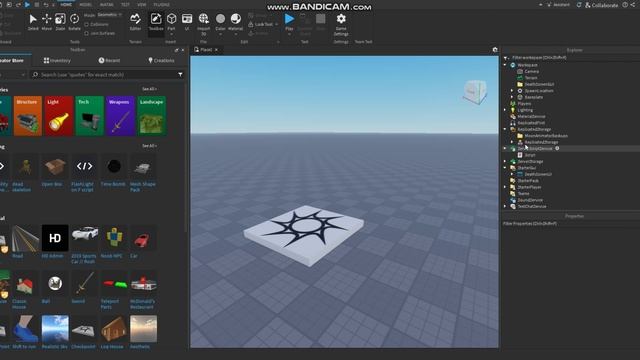Activate the Move tool
The height and width of the screenshot is (360, 640).
click(47, 22)
